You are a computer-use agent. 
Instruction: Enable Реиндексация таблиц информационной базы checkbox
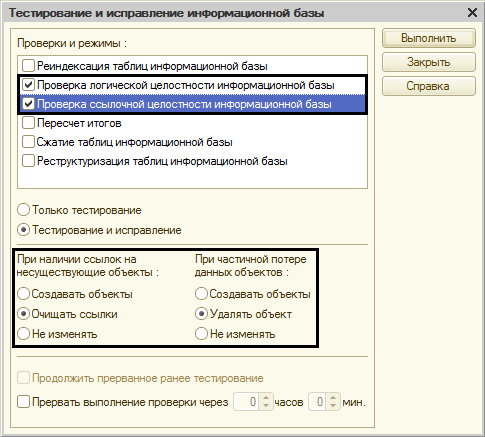tap(28, 66)
